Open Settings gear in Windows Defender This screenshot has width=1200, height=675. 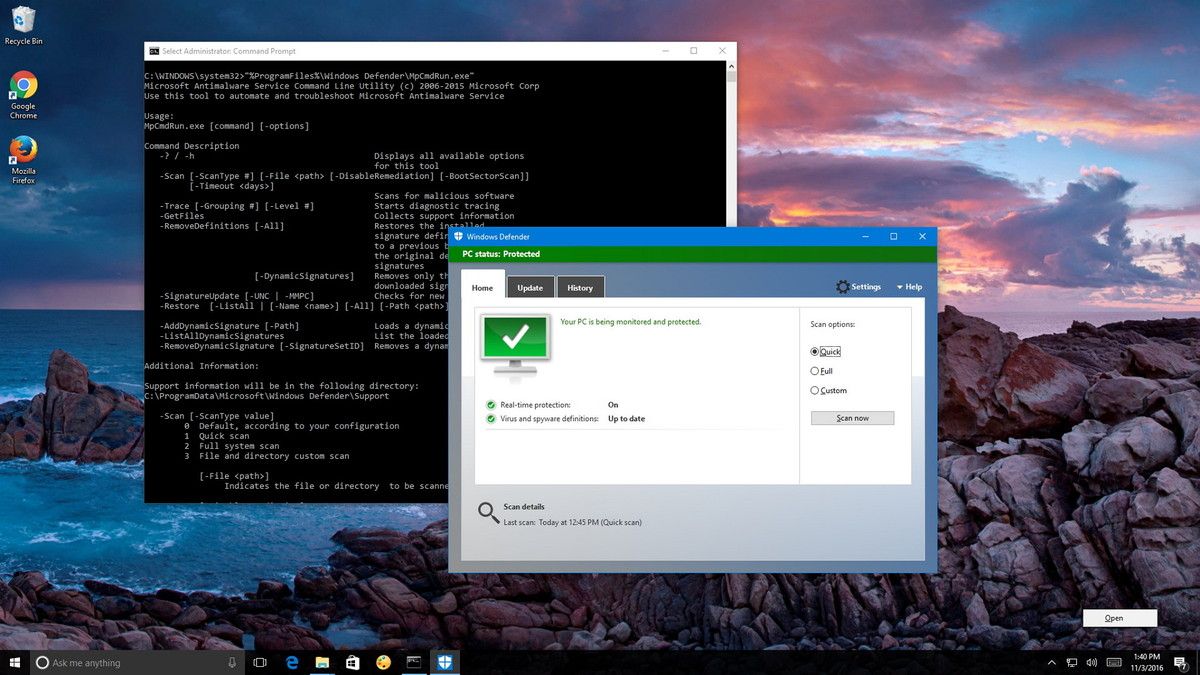859,287
